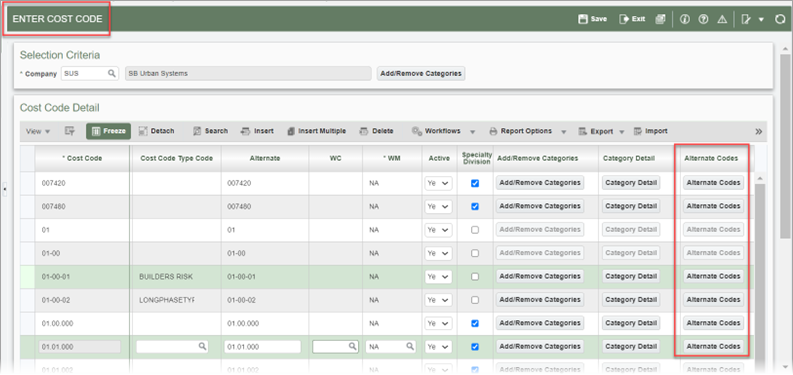Collapse the left side panel arrow
This screenshot has width=793, height=375.
[5, 189]
